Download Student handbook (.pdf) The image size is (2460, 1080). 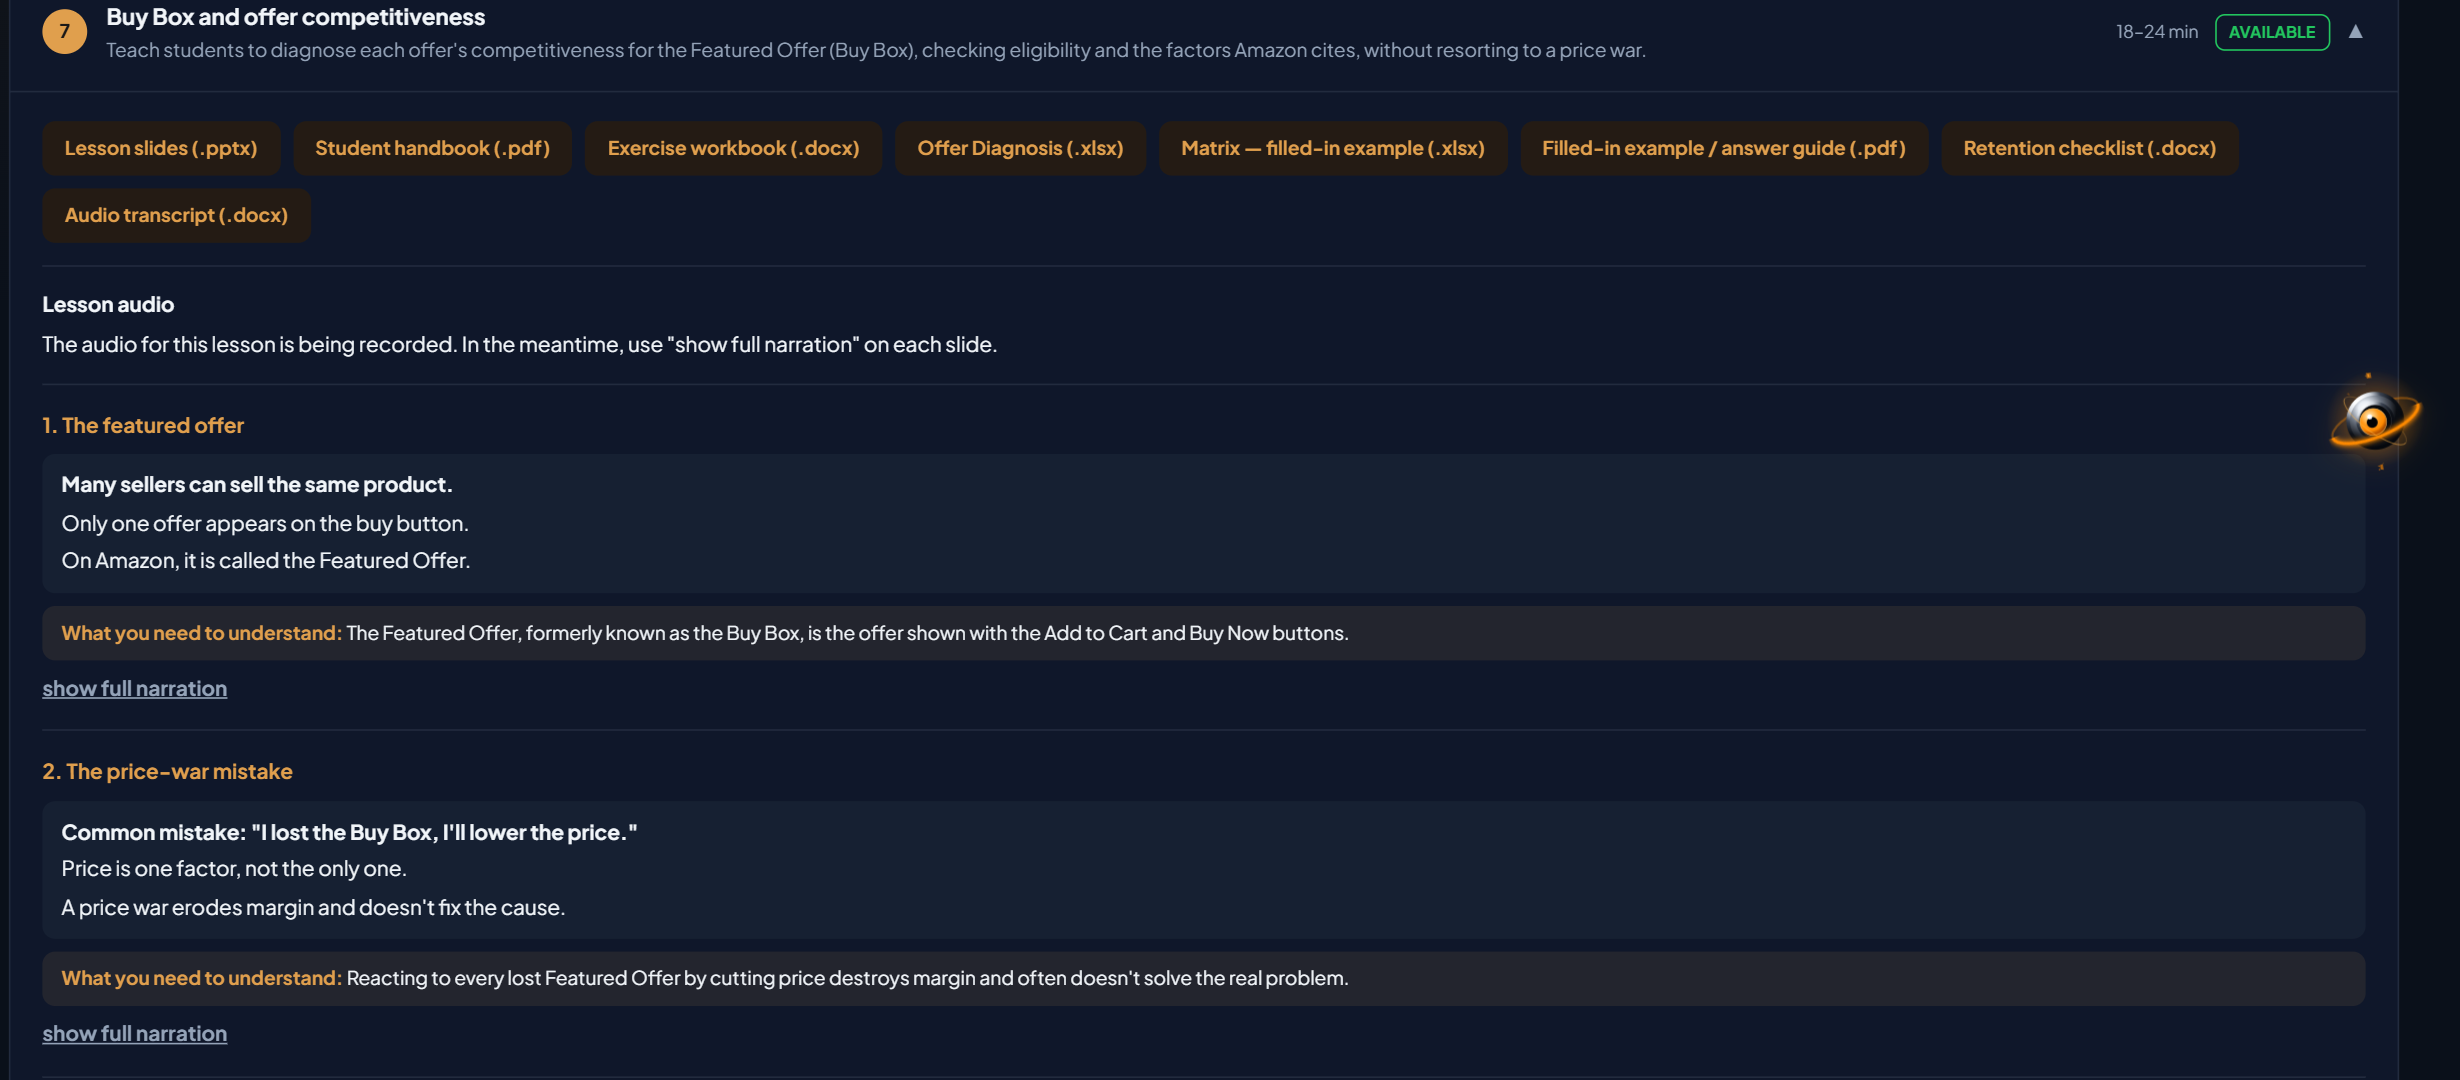click(x=432, y=148)
